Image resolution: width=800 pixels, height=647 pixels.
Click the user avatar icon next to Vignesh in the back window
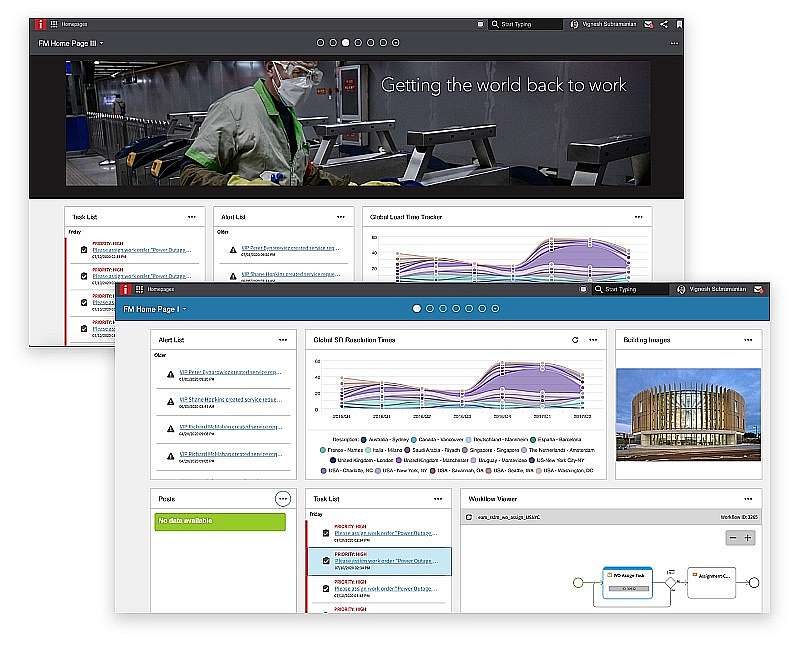[x=574, y=24]
